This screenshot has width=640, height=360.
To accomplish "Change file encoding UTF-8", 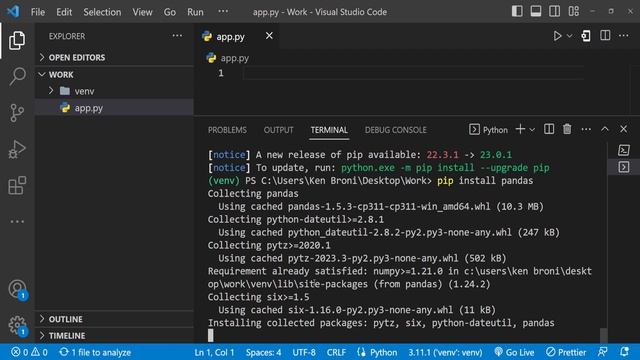I will click(x=304, y=352).
